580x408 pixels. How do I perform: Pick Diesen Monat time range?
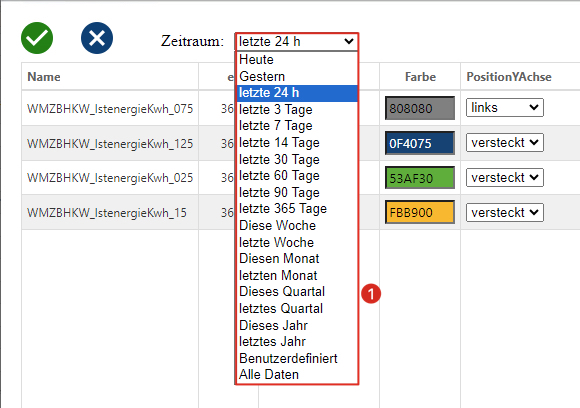(x=297, y=259)
